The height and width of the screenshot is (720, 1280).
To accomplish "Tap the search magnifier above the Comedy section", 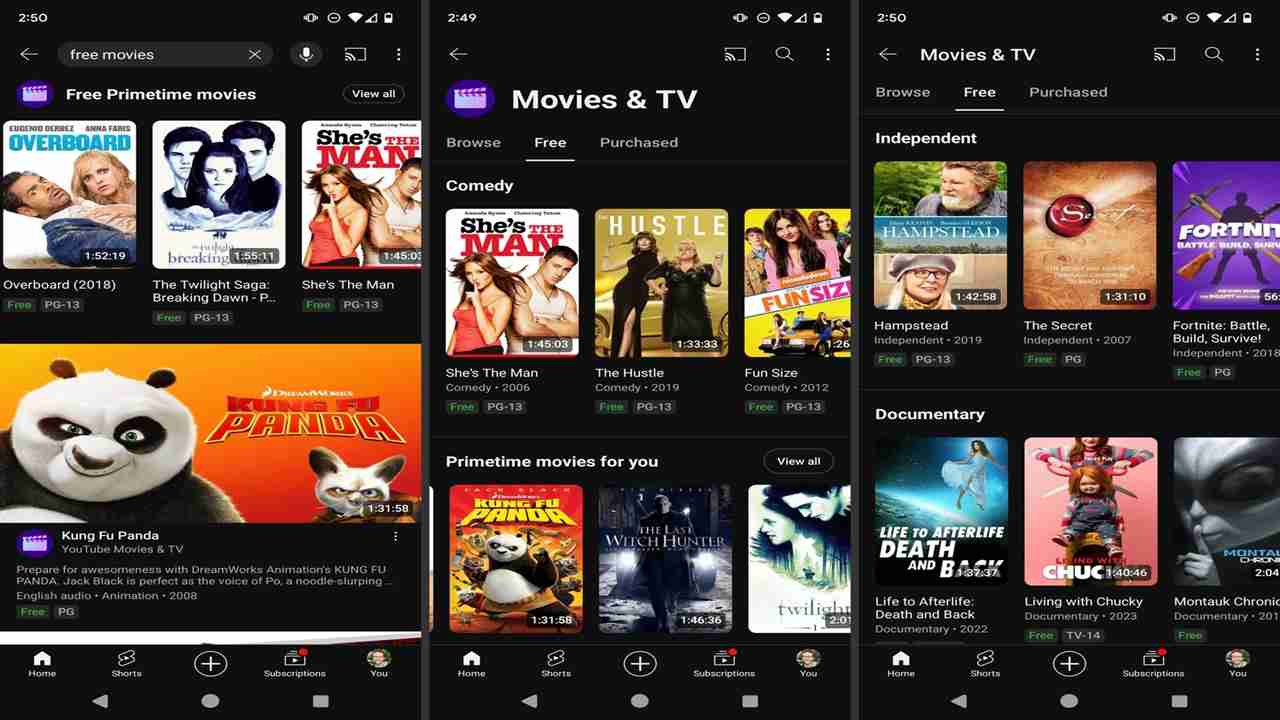I will 784,55.
